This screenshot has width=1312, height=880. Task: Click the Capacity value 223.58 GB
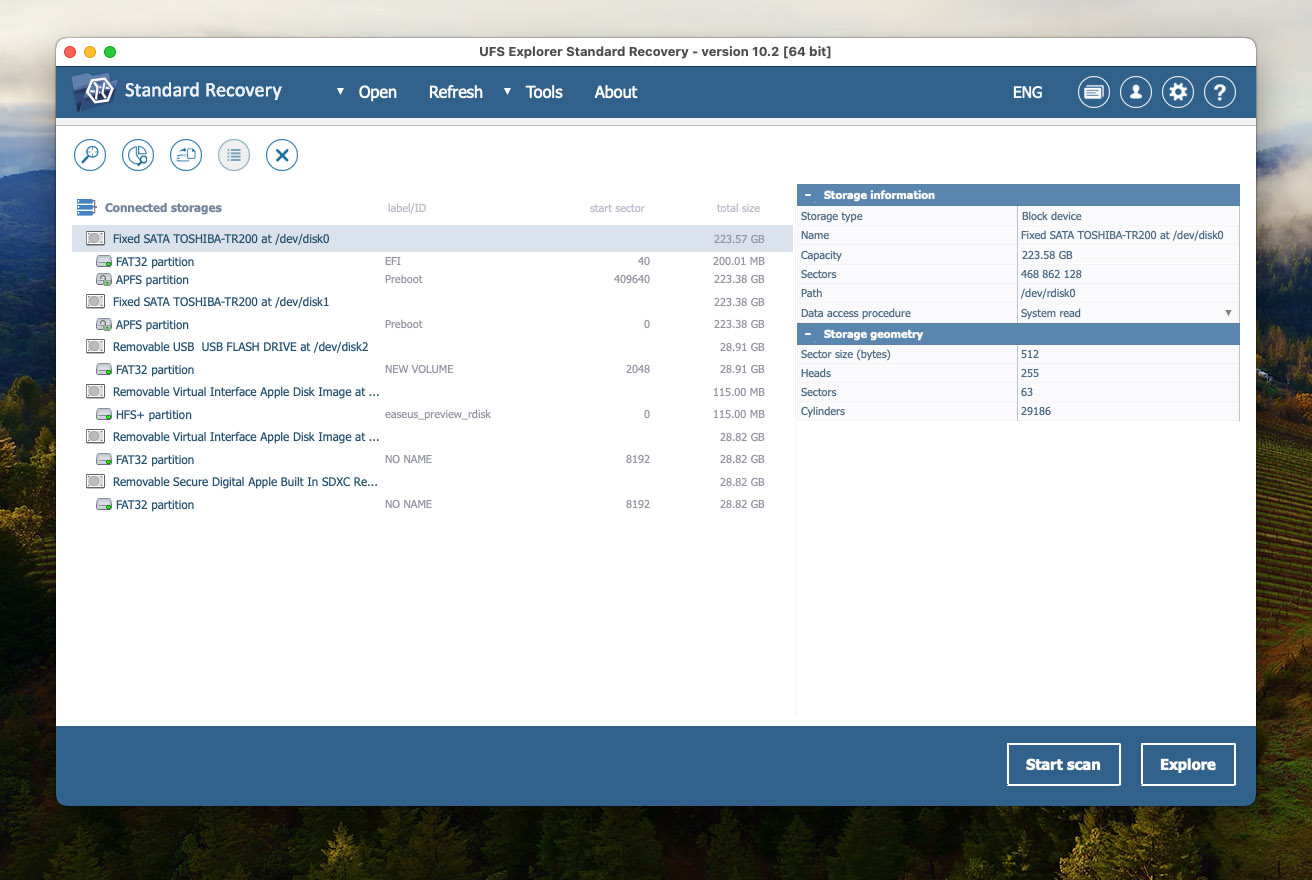[1046, 255]
